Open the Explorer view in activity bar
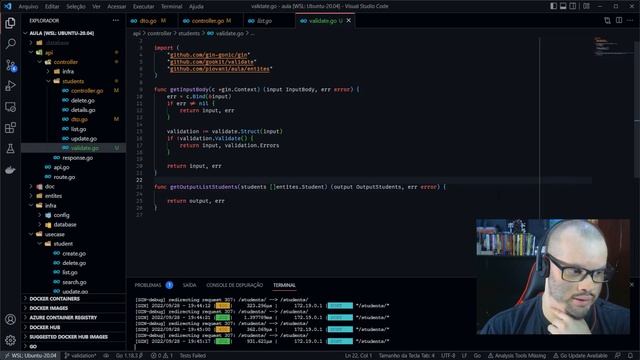 click(x=10, y=23)
